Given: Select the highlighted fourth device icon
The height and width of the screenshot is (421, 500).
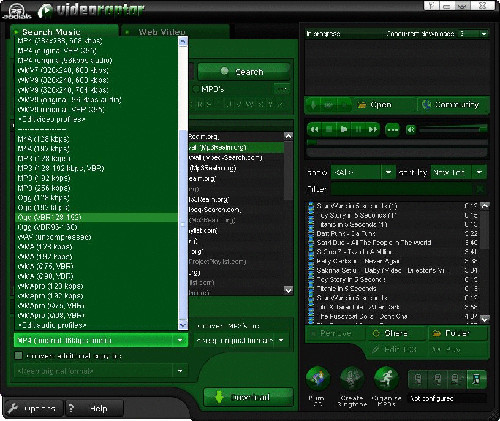Looking at the screenshot, I should [476, 379].
